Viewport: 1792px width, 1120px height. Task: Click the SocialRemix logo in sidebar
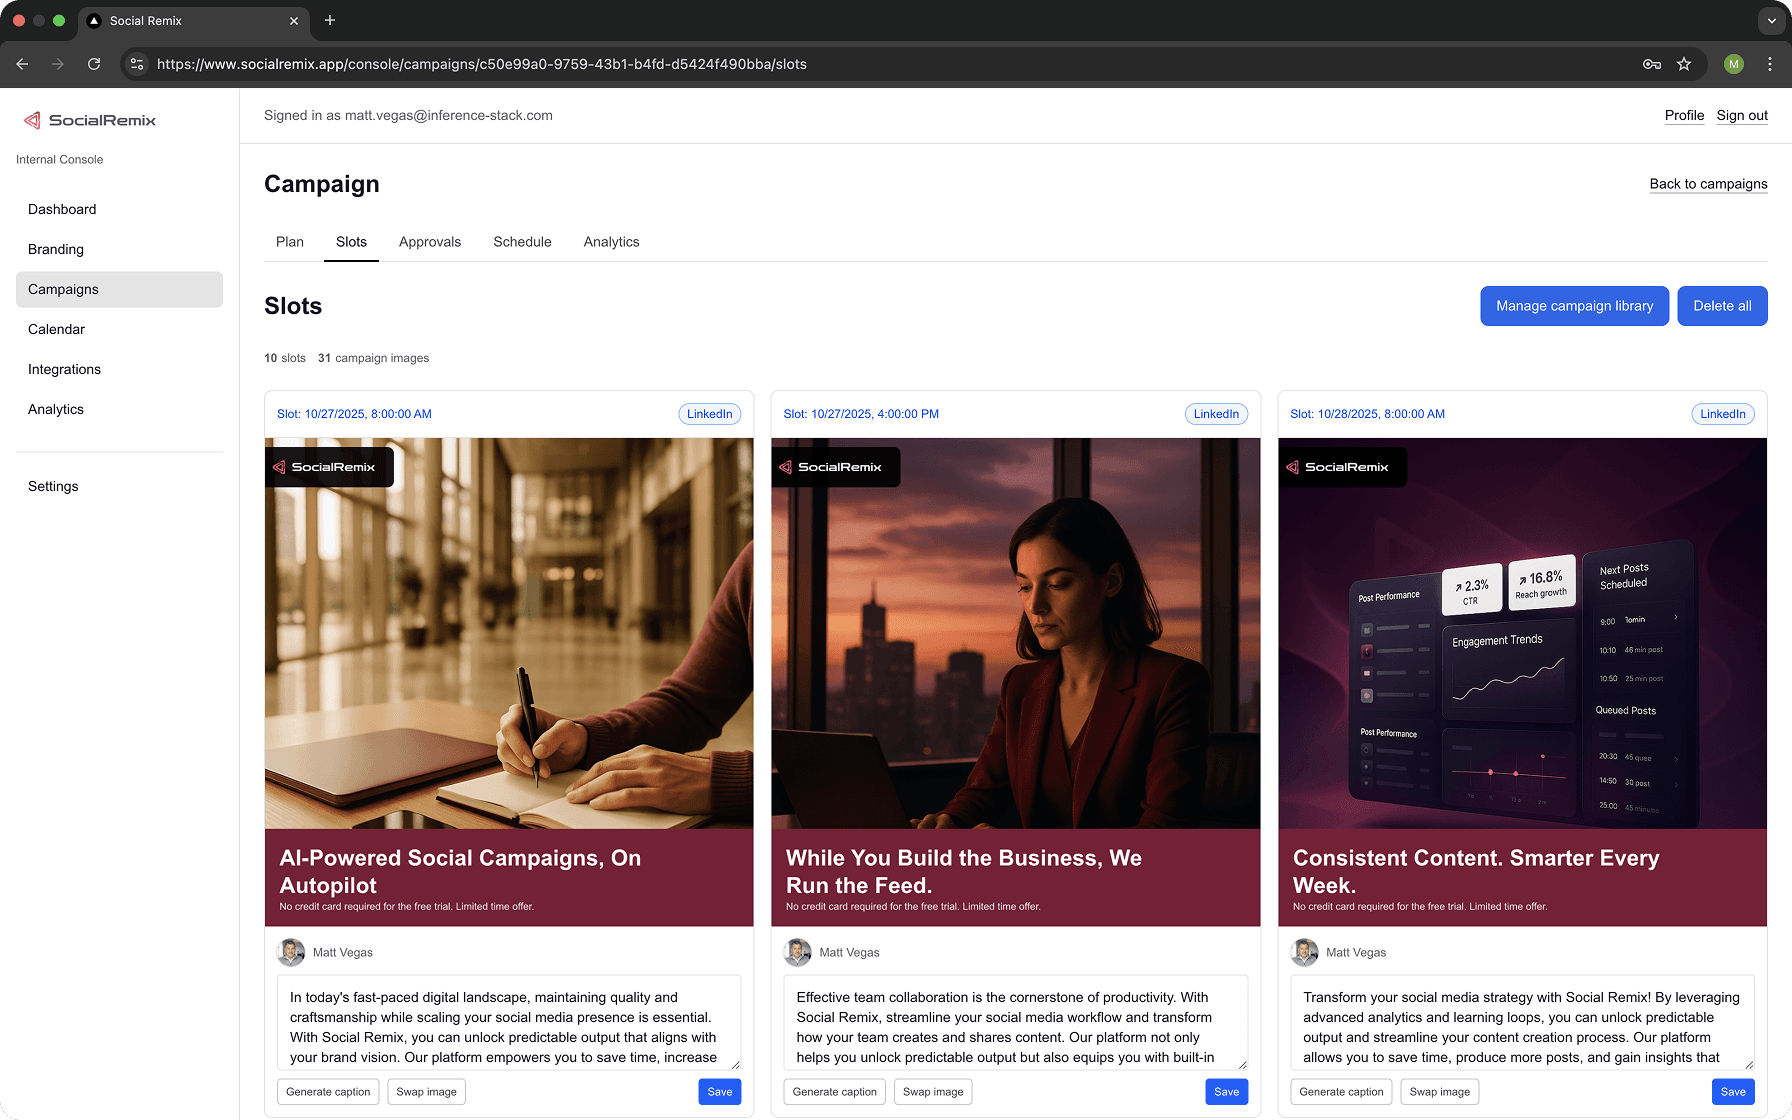point(90,120)
